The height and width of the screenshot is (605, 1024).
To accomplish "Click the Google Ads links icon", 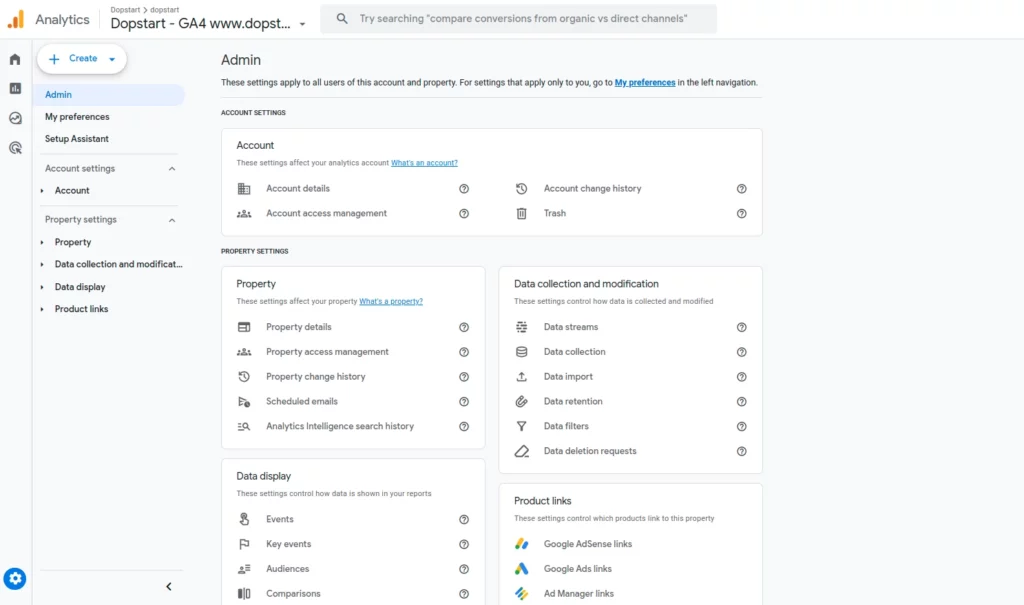I will click(x=521, y=568).
